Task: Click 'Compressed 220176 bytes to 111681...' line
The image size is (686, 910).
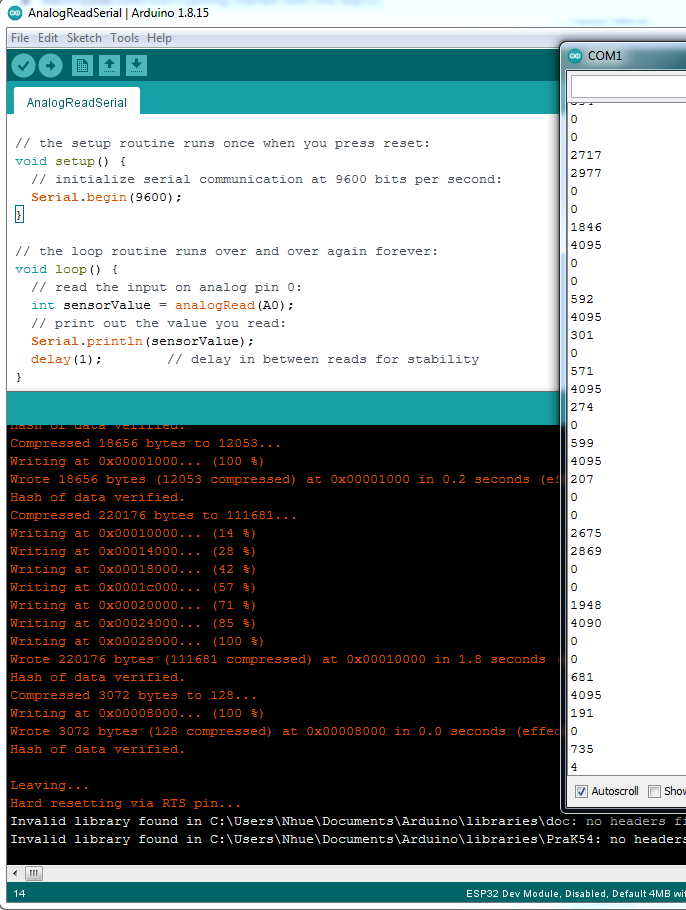Action: [x=153, y=515]
